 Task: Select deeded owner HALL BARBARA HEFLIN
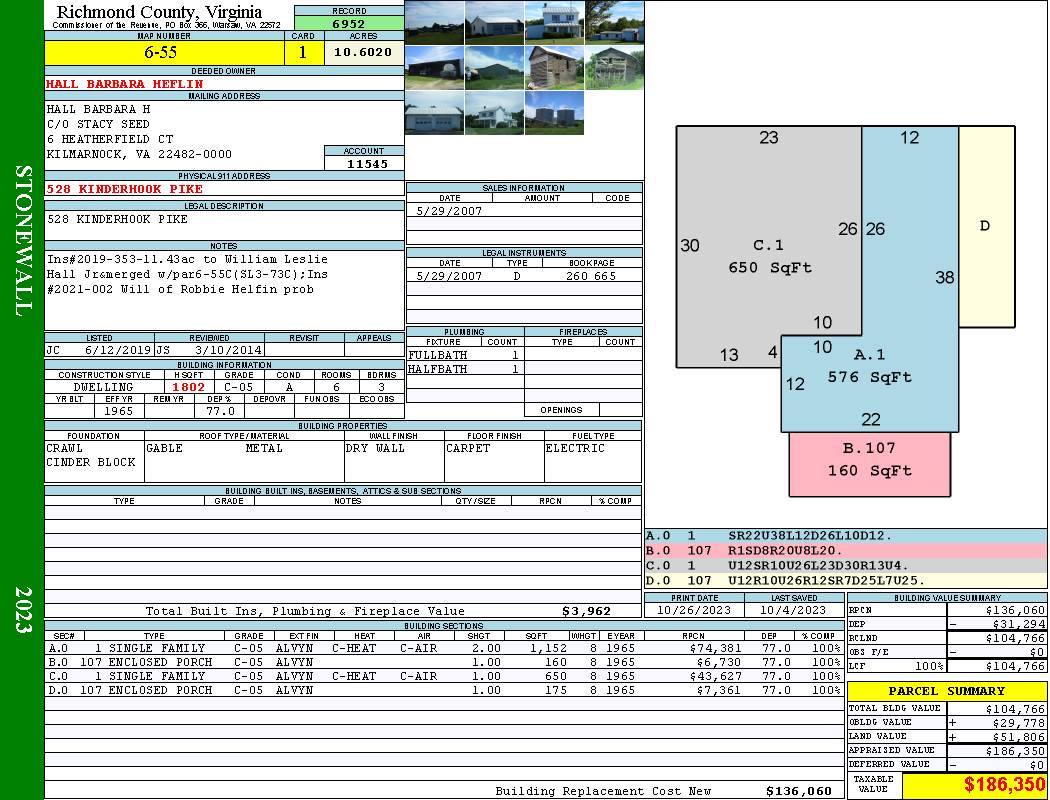coord(125,84)
